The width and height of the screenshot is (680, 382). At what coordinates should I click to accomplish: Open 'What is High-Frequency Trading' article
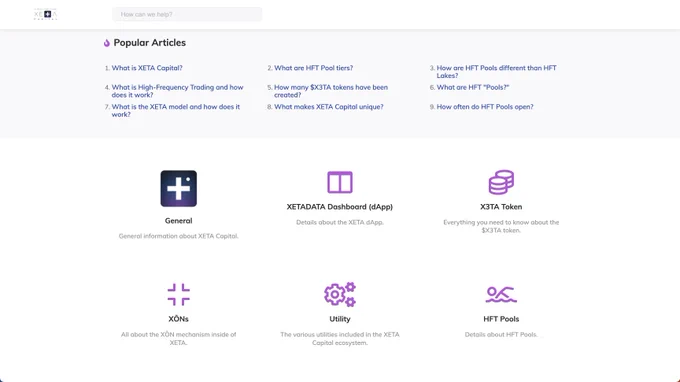coord(177,91)
